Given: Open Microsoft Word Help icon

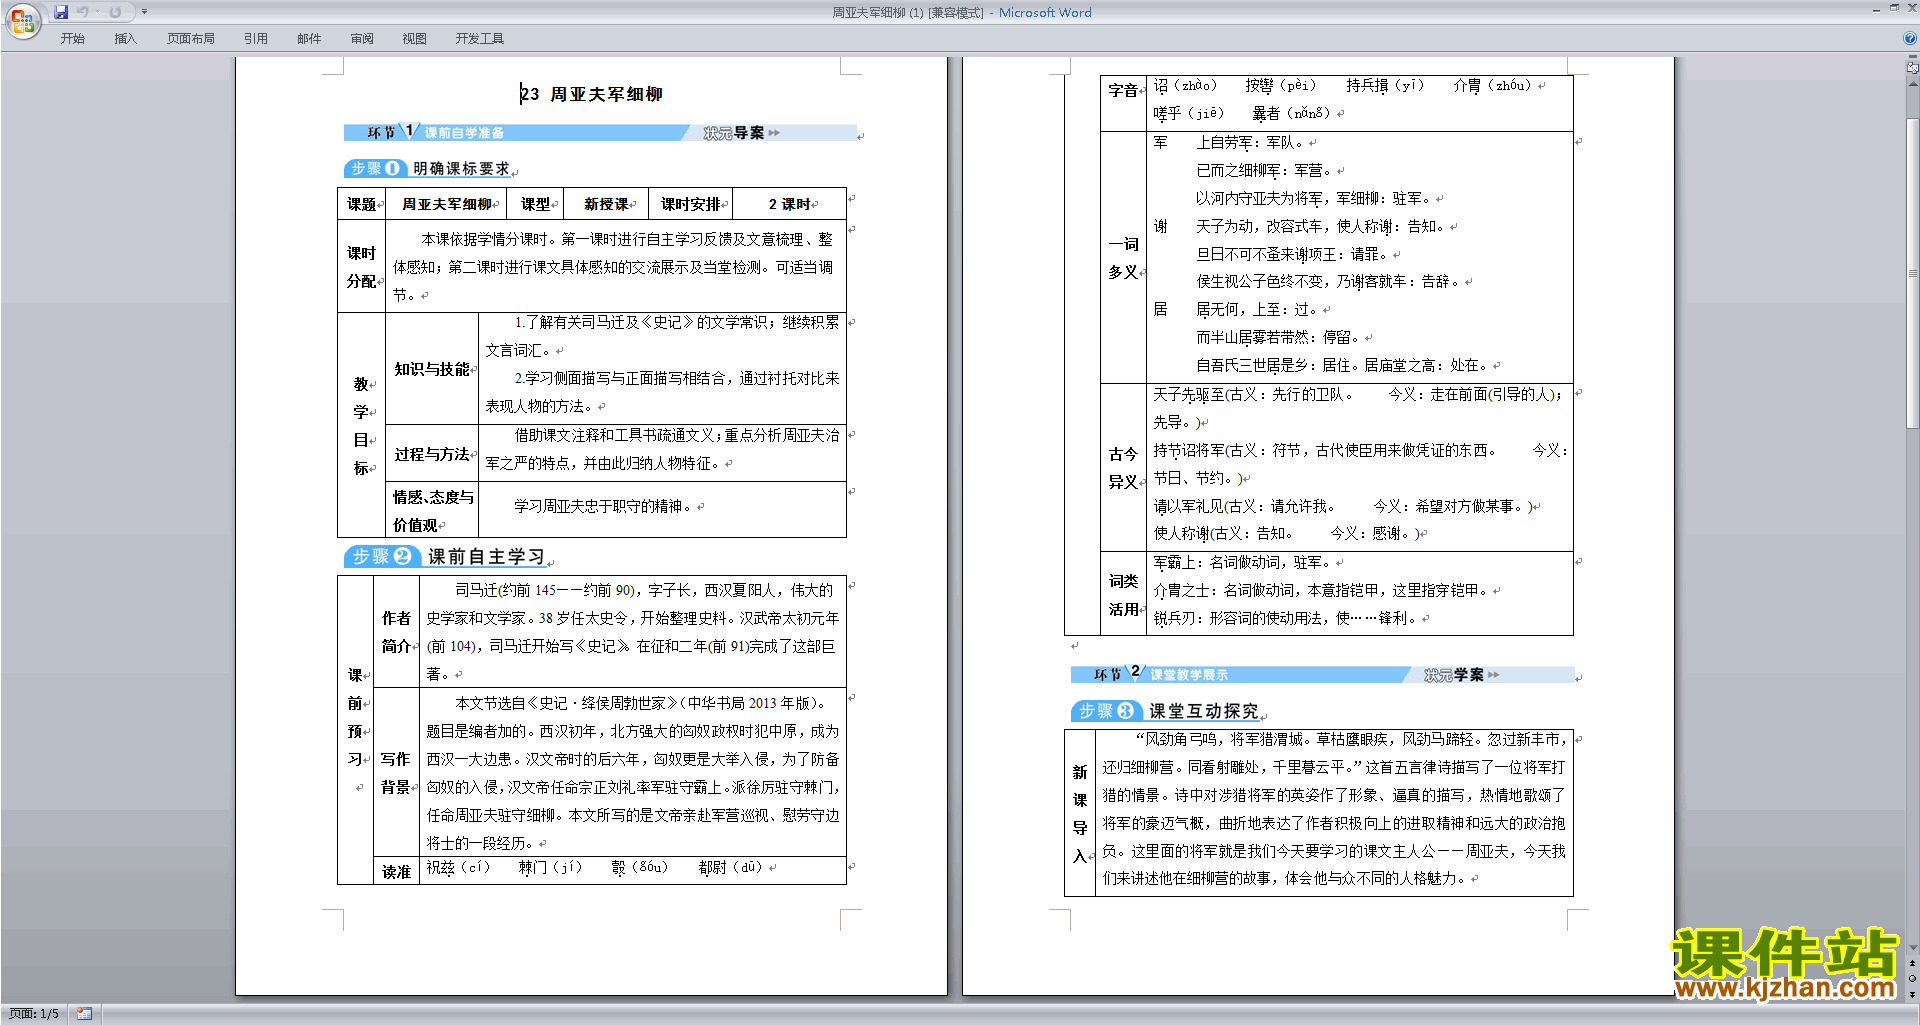Looking at the screenshot, I should click(1909, 39).
